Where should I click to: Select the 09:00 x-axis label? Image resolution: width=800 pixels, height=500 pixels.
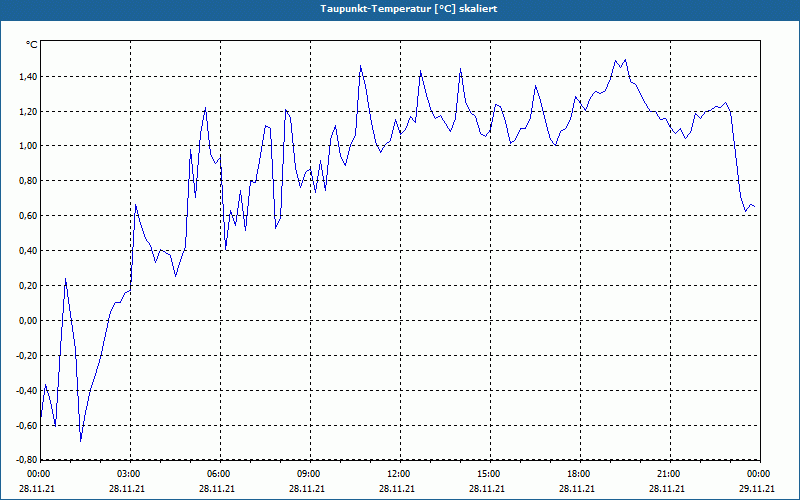point(310,474)
